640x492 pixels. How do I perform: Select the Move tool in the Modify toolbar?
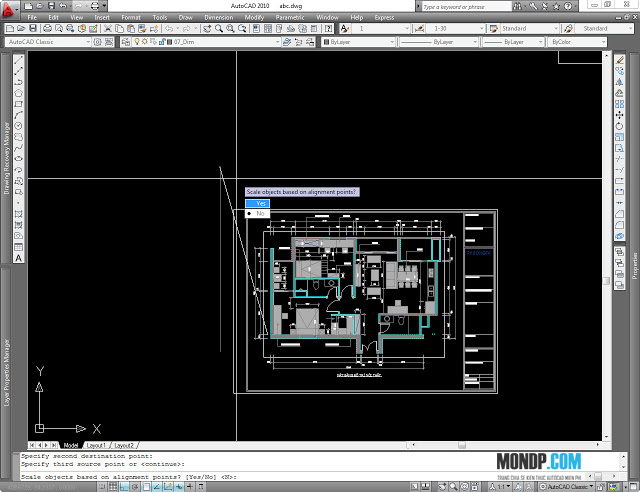(x=620, y=115)
